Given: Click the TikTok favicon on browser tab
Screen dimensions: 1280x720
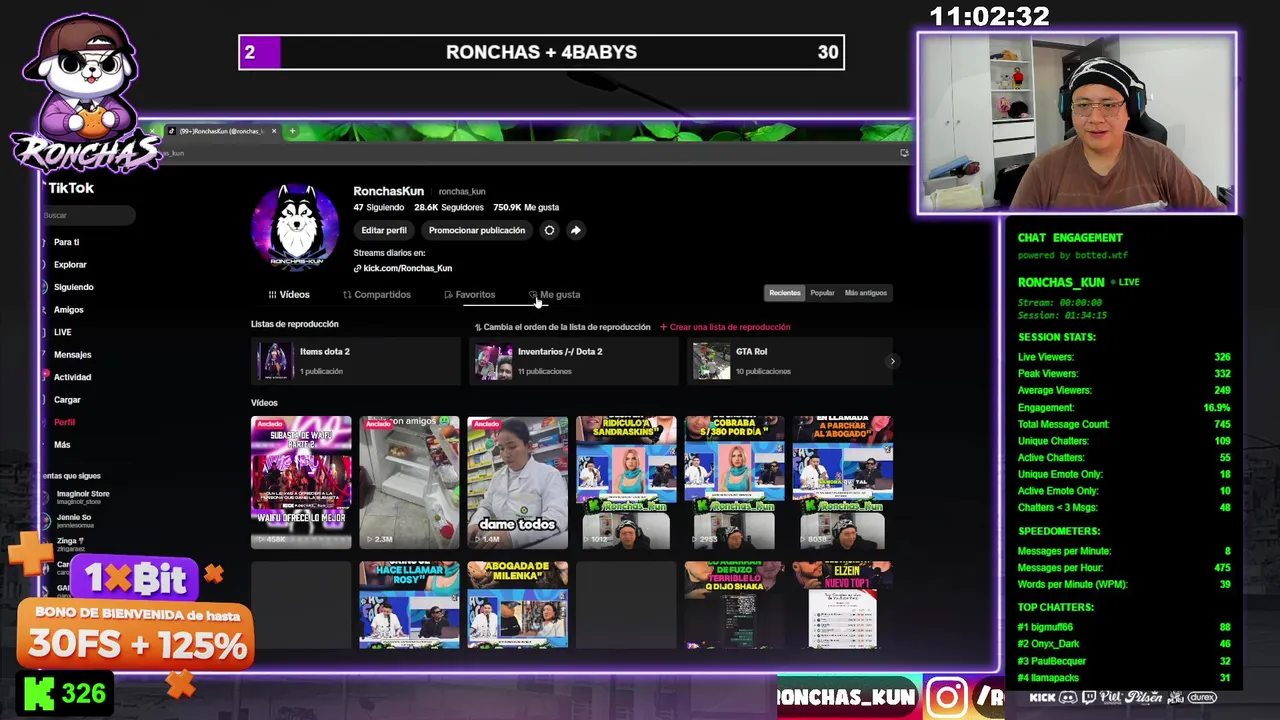Looking at the screenshot, I should coord(172,131).
